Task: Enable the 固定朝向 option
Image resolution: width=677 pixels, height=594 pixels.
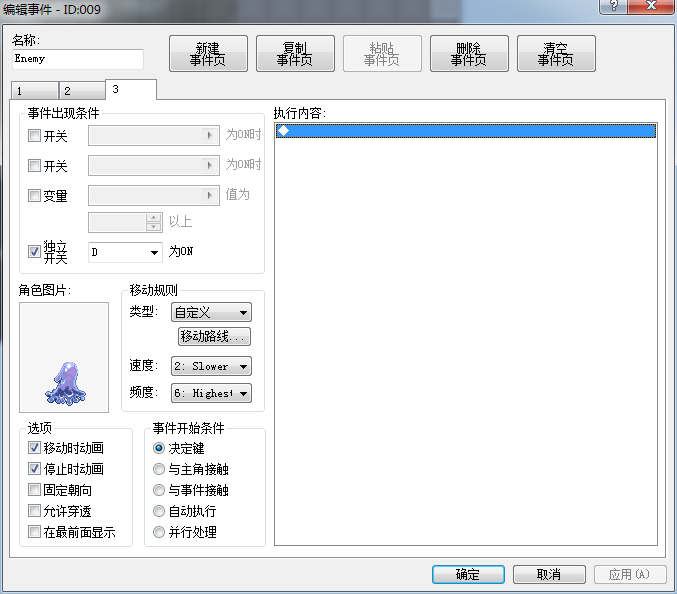Action: click(x=34, y=490)
